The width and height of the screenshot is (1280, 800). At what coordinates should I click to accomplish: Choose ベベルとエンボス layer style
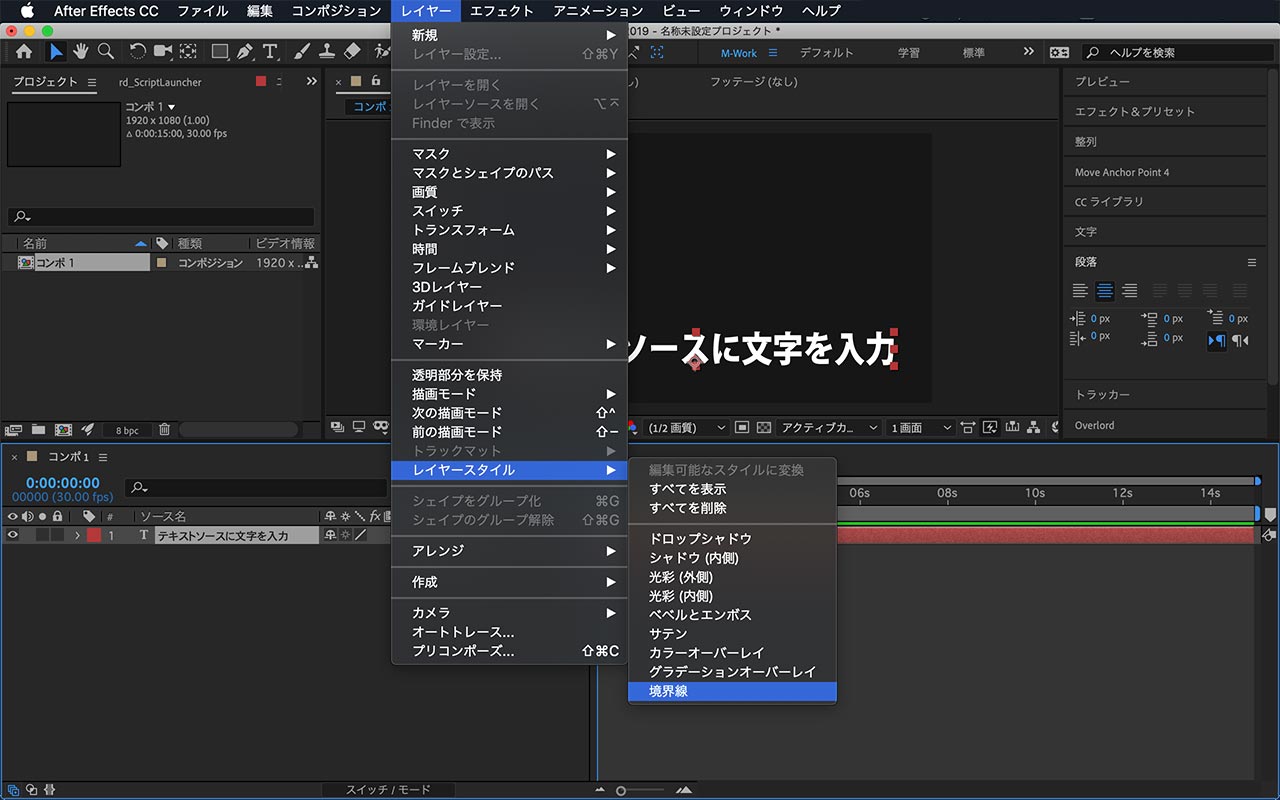point(732,615)
